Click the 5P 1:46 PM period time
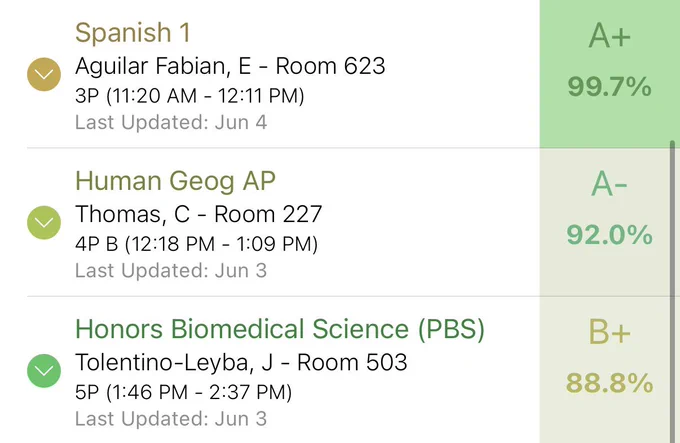The width and height of the screenshot is (680, 443). (183, 392)
